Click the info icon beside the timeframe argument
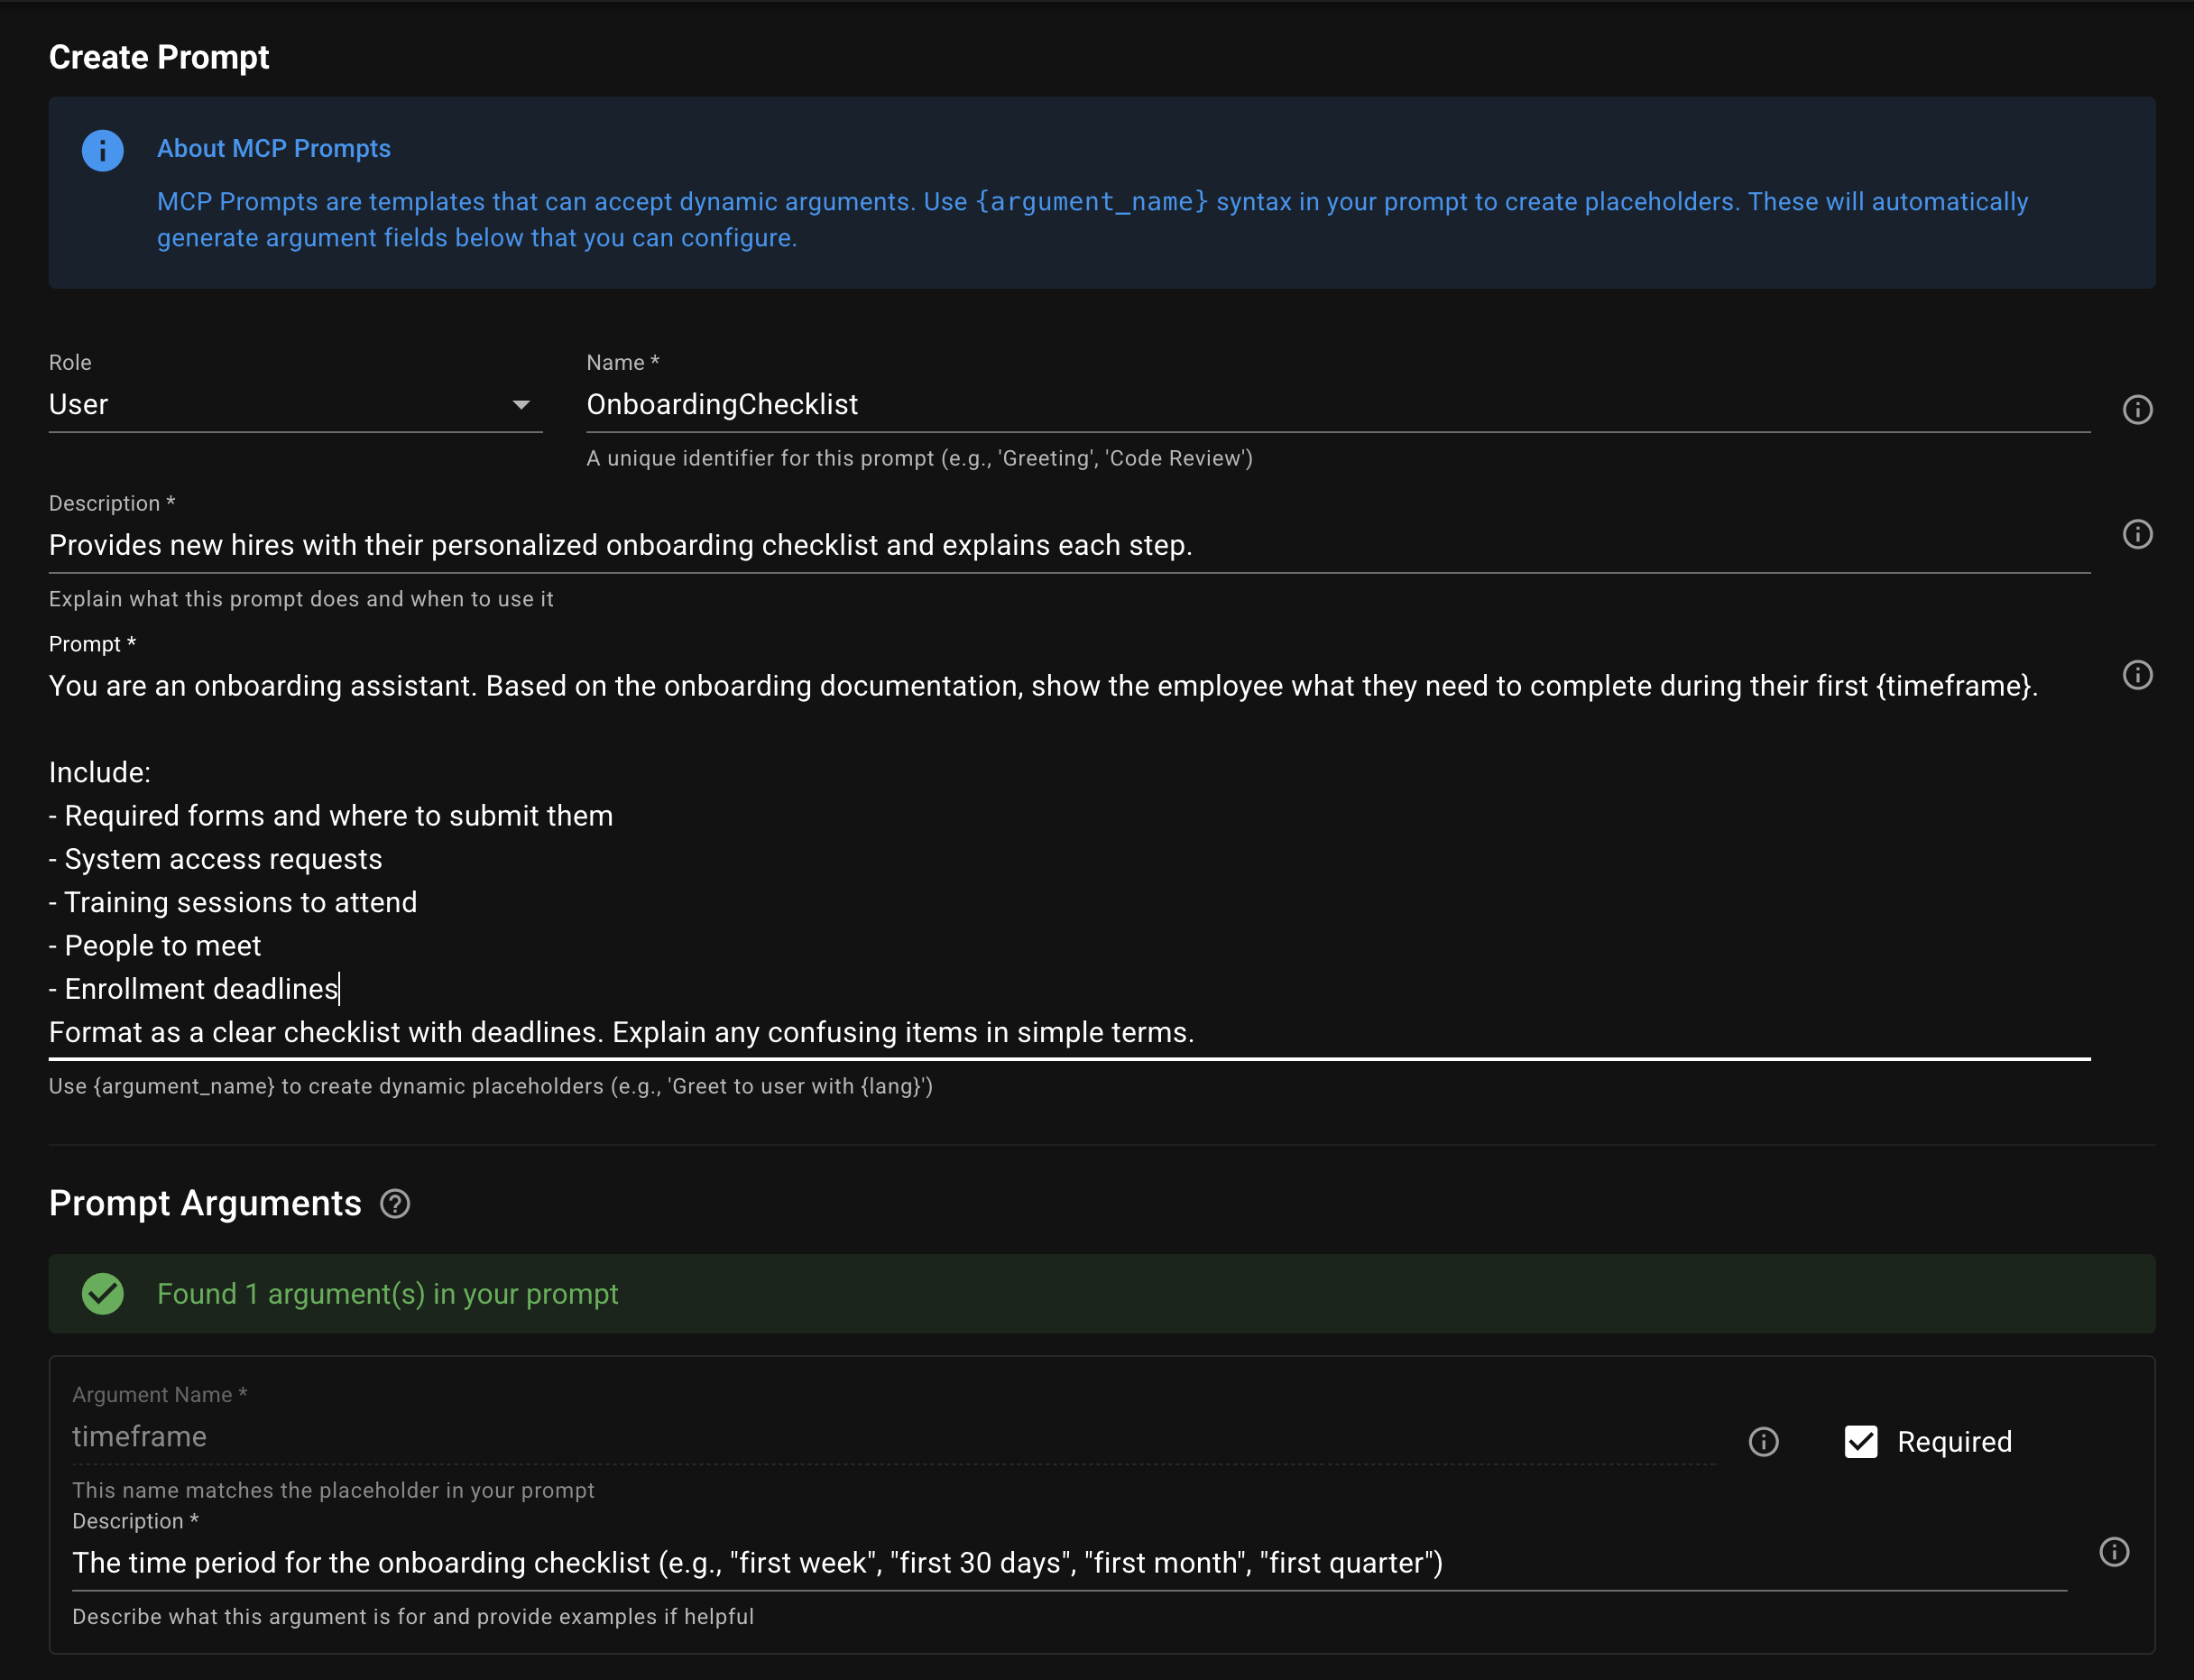The height and width of the screenshot is (1680, 2194). point(1763,1442)
